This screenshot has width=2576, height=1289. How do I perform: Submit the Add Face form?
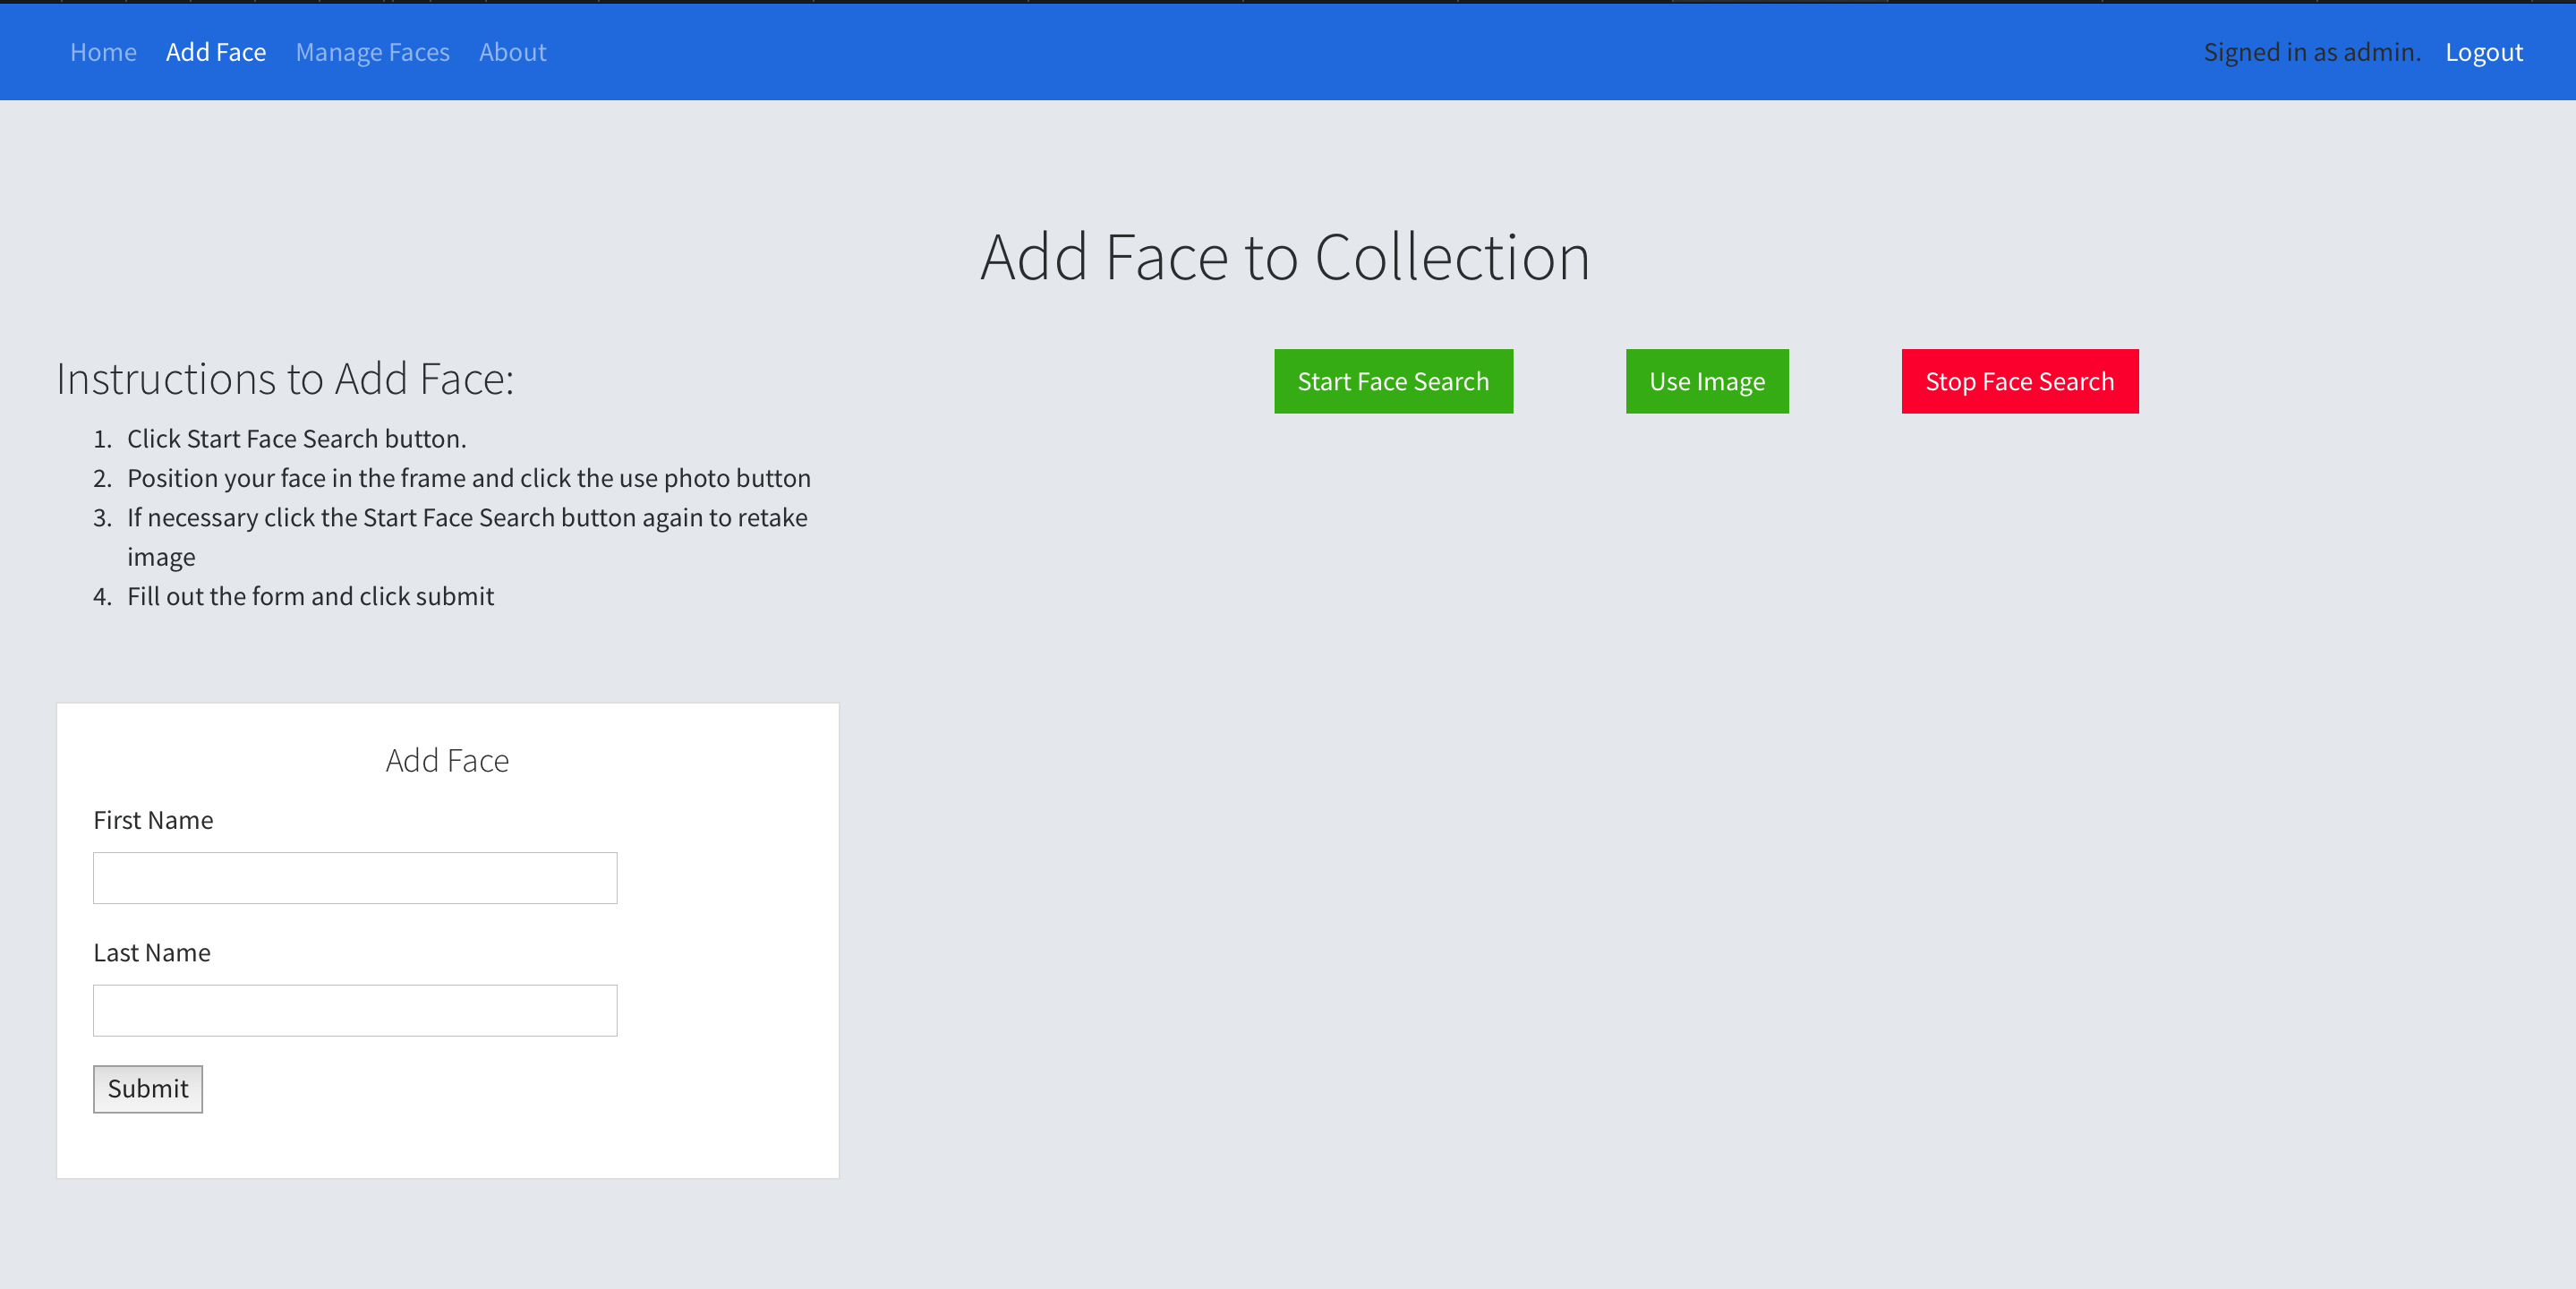(148, 1088)
